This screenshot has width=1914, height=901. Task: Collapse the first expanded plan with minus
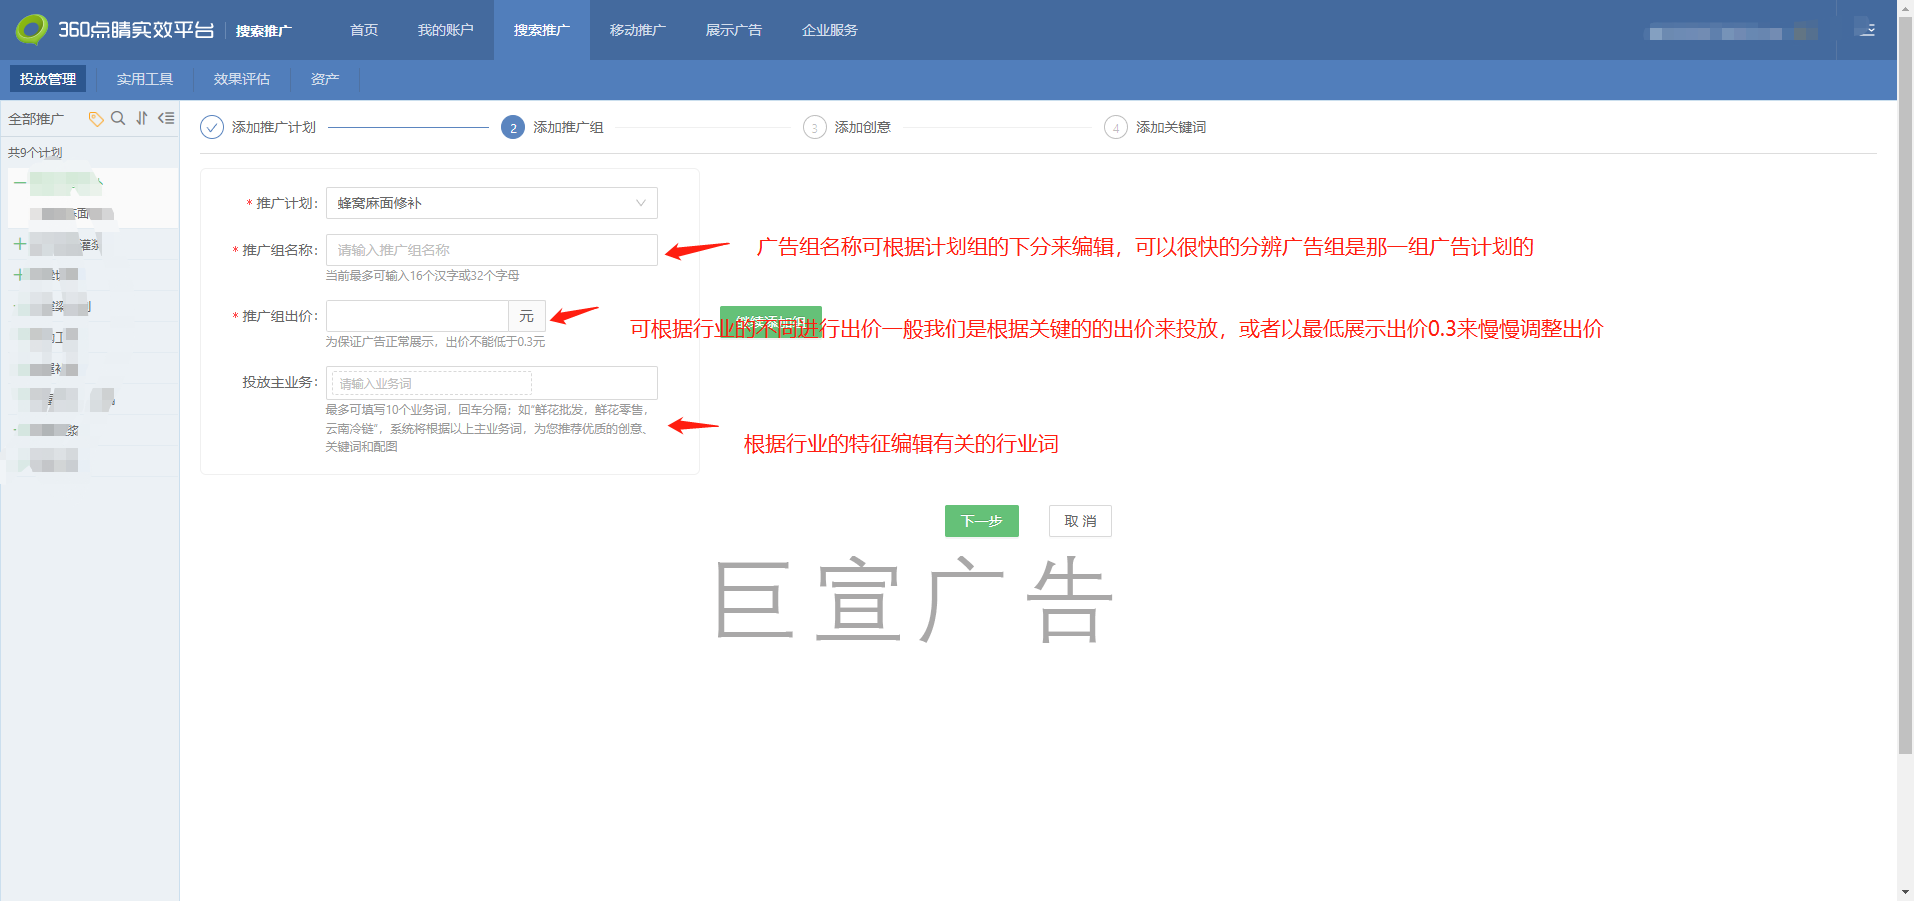click(20, 183)
